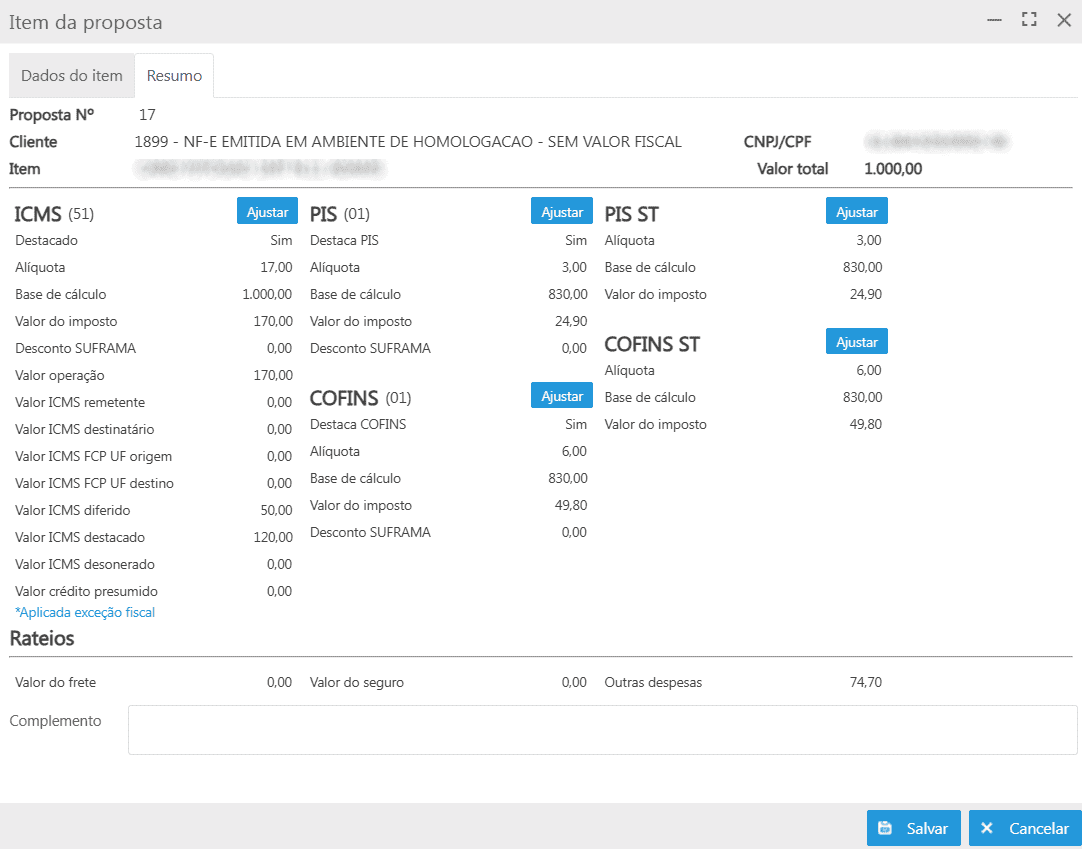Screen dimensions: 1082x849
Task: Cancel the proposal item dialog
Action: click(x=1024, y=828)
